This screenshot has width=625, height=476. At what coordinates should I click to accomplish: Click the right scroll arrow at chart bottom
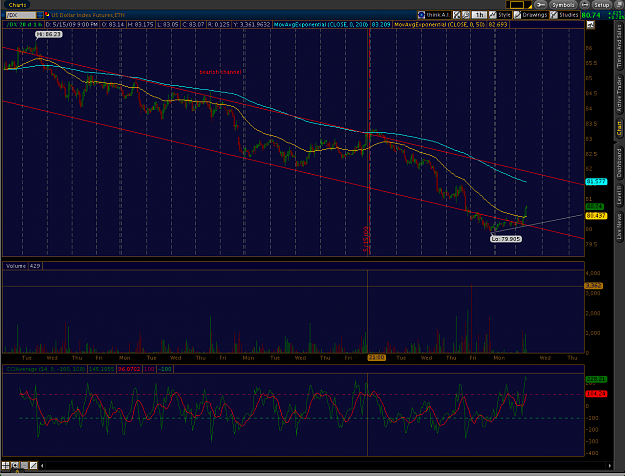609,465
